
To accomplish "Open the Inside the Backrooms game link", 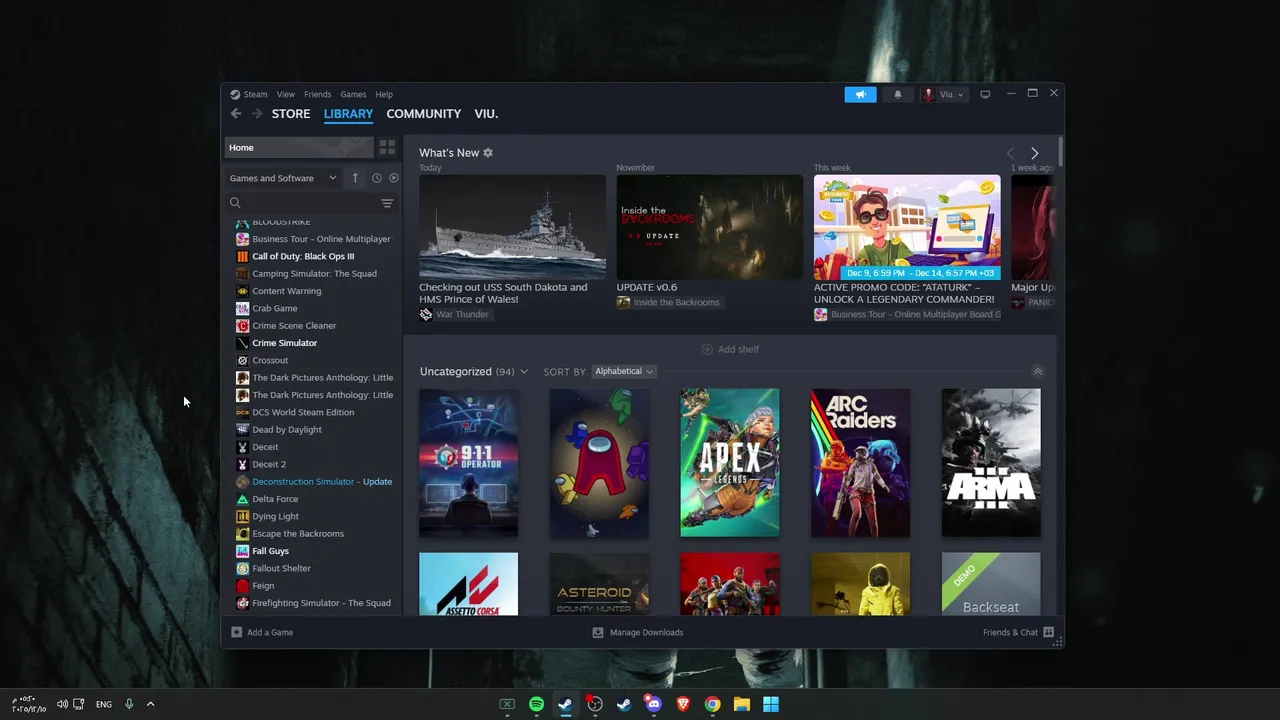I will (x=668, y=302).
